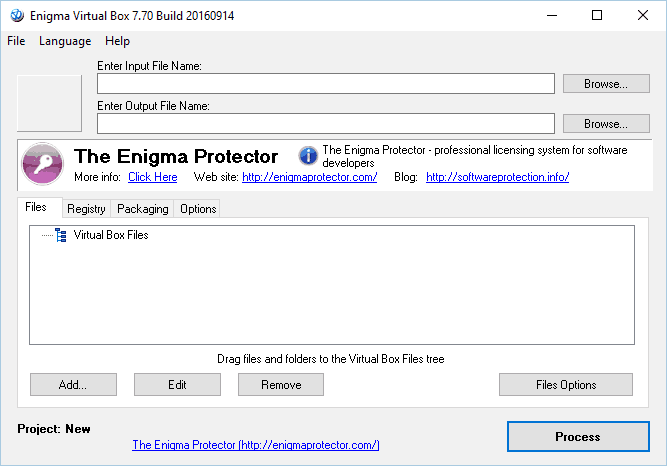Viewport: 667px width, 466px height.
Task: Start packaging with the Process button
Action: [x=577, y=437]
